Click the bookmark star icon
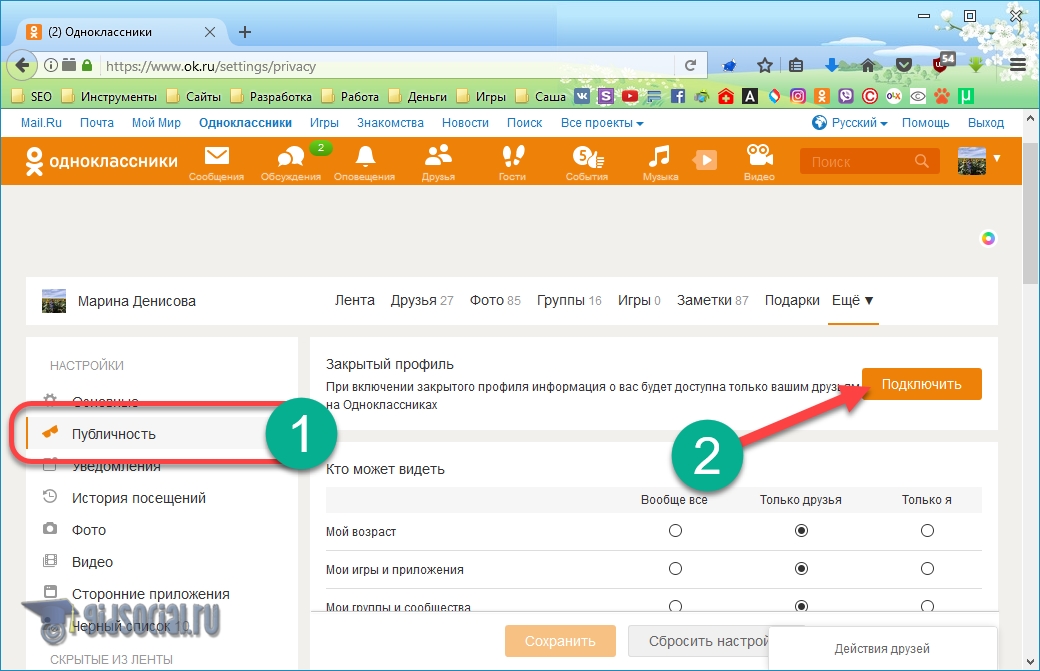1040x671 pixels. (x=765, y=65)
